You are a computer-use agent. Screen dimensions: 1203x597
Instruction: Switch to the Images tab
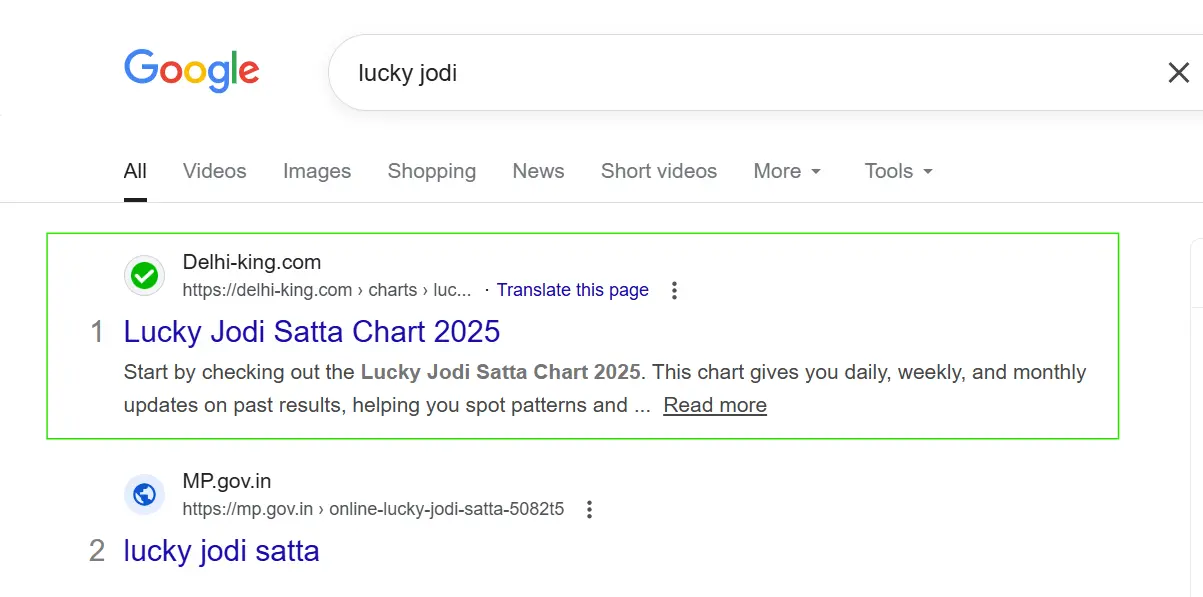coord(317,171)
